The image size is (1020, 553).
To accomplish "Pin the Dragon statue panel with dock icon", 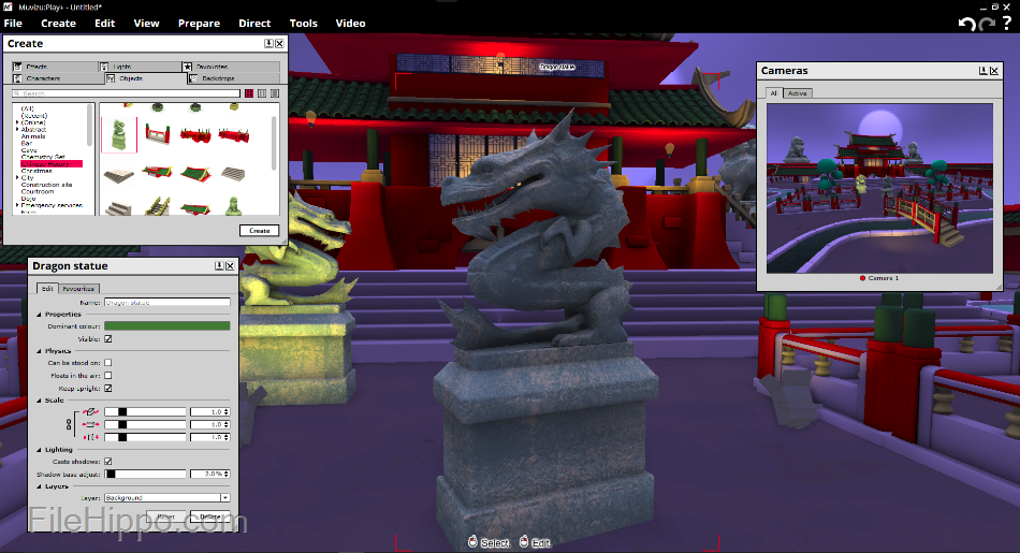I will pyautogui.click(x=219, y=266).
